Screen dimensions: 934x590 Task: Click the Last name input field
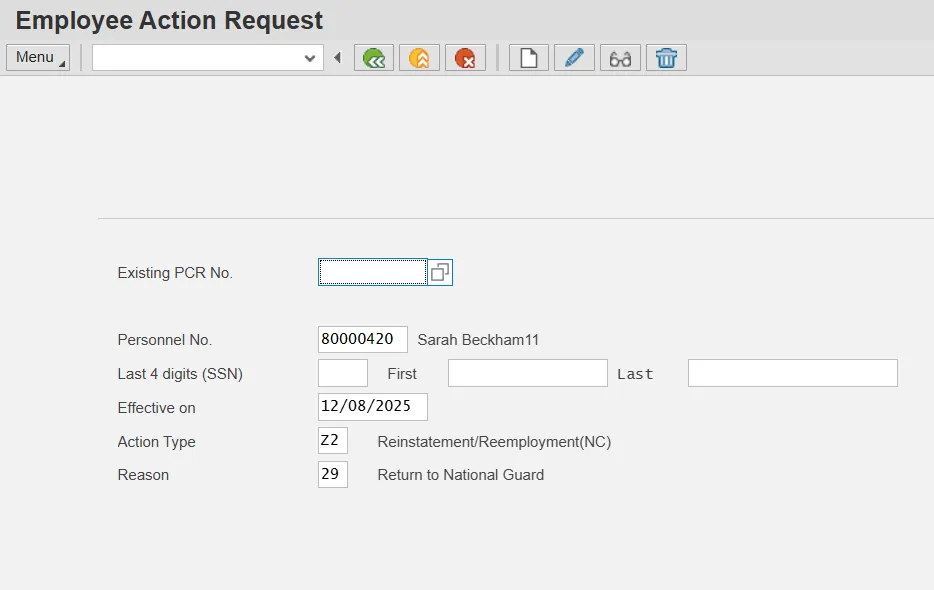792,374
